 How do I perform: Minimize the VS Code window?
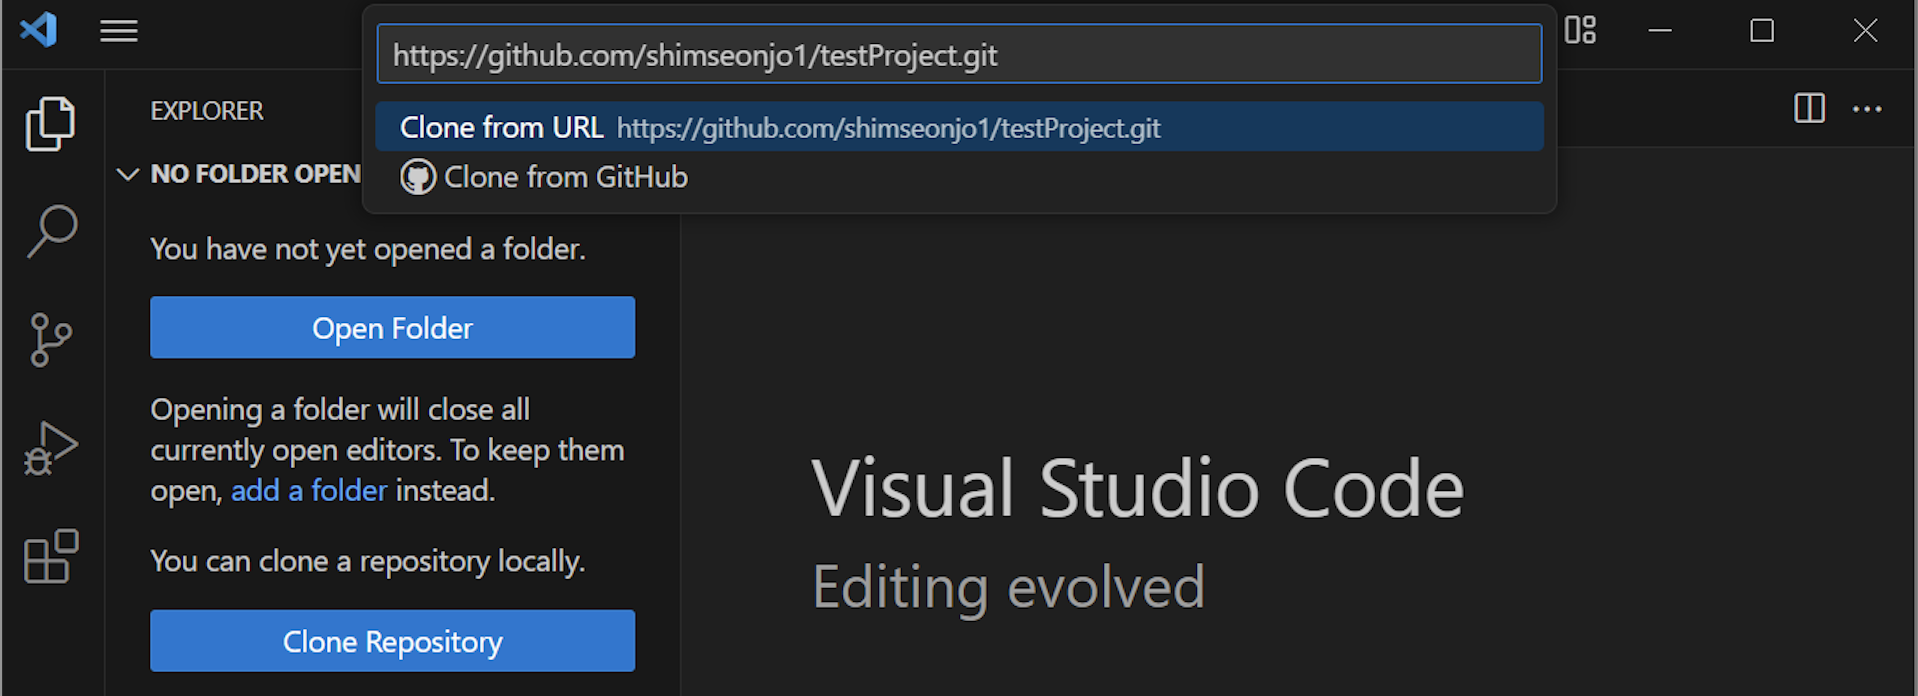click(x=1660, y=31)
